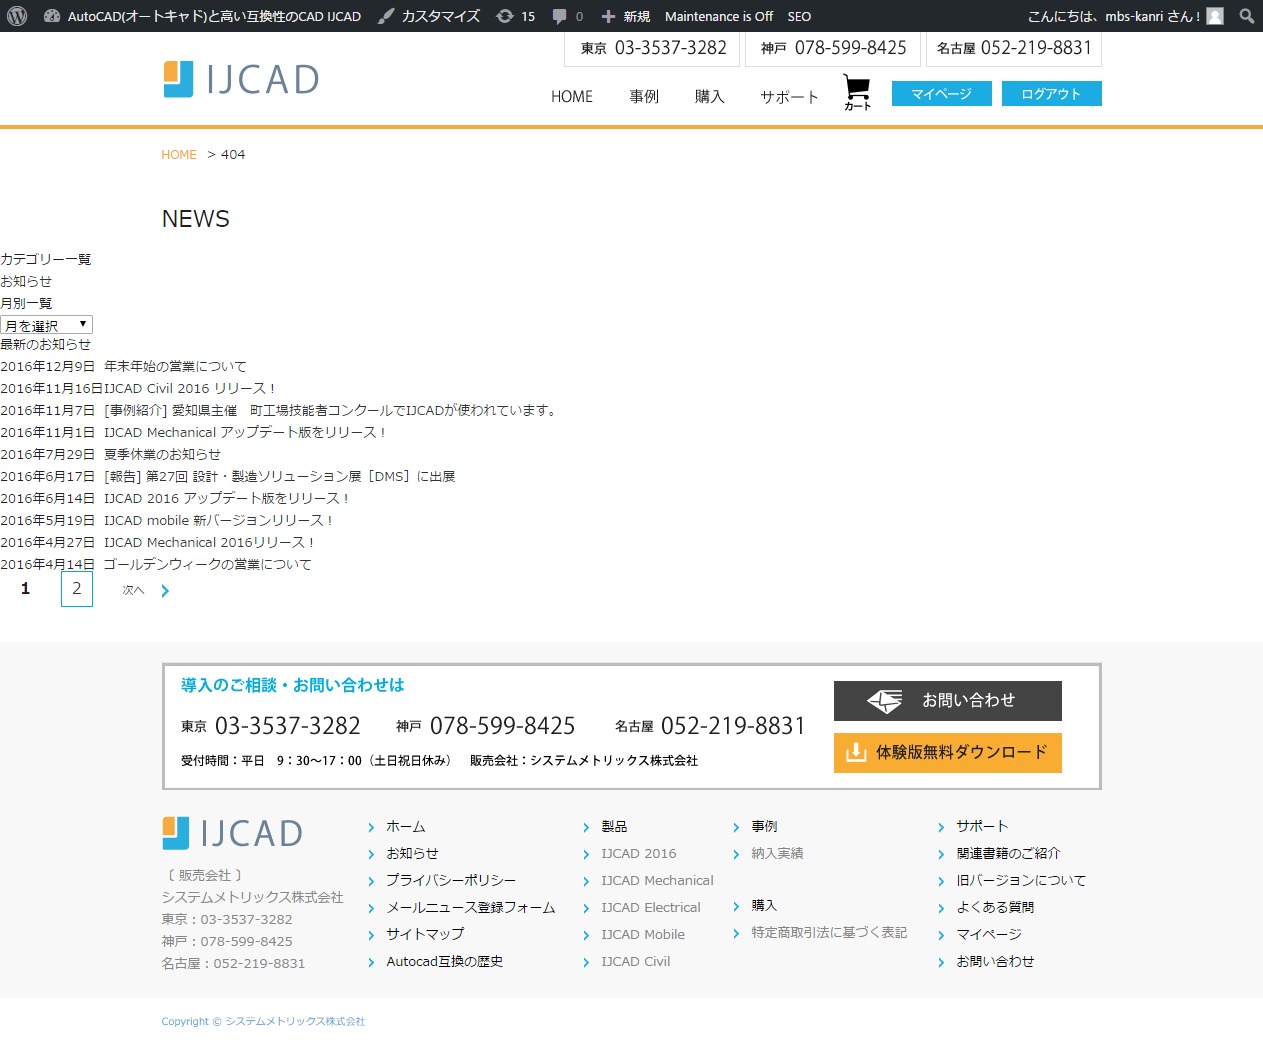1263x1045 pixels.
Task: Click the 特定商取引法に基づく表記 footer link
Action: point(830,933)
